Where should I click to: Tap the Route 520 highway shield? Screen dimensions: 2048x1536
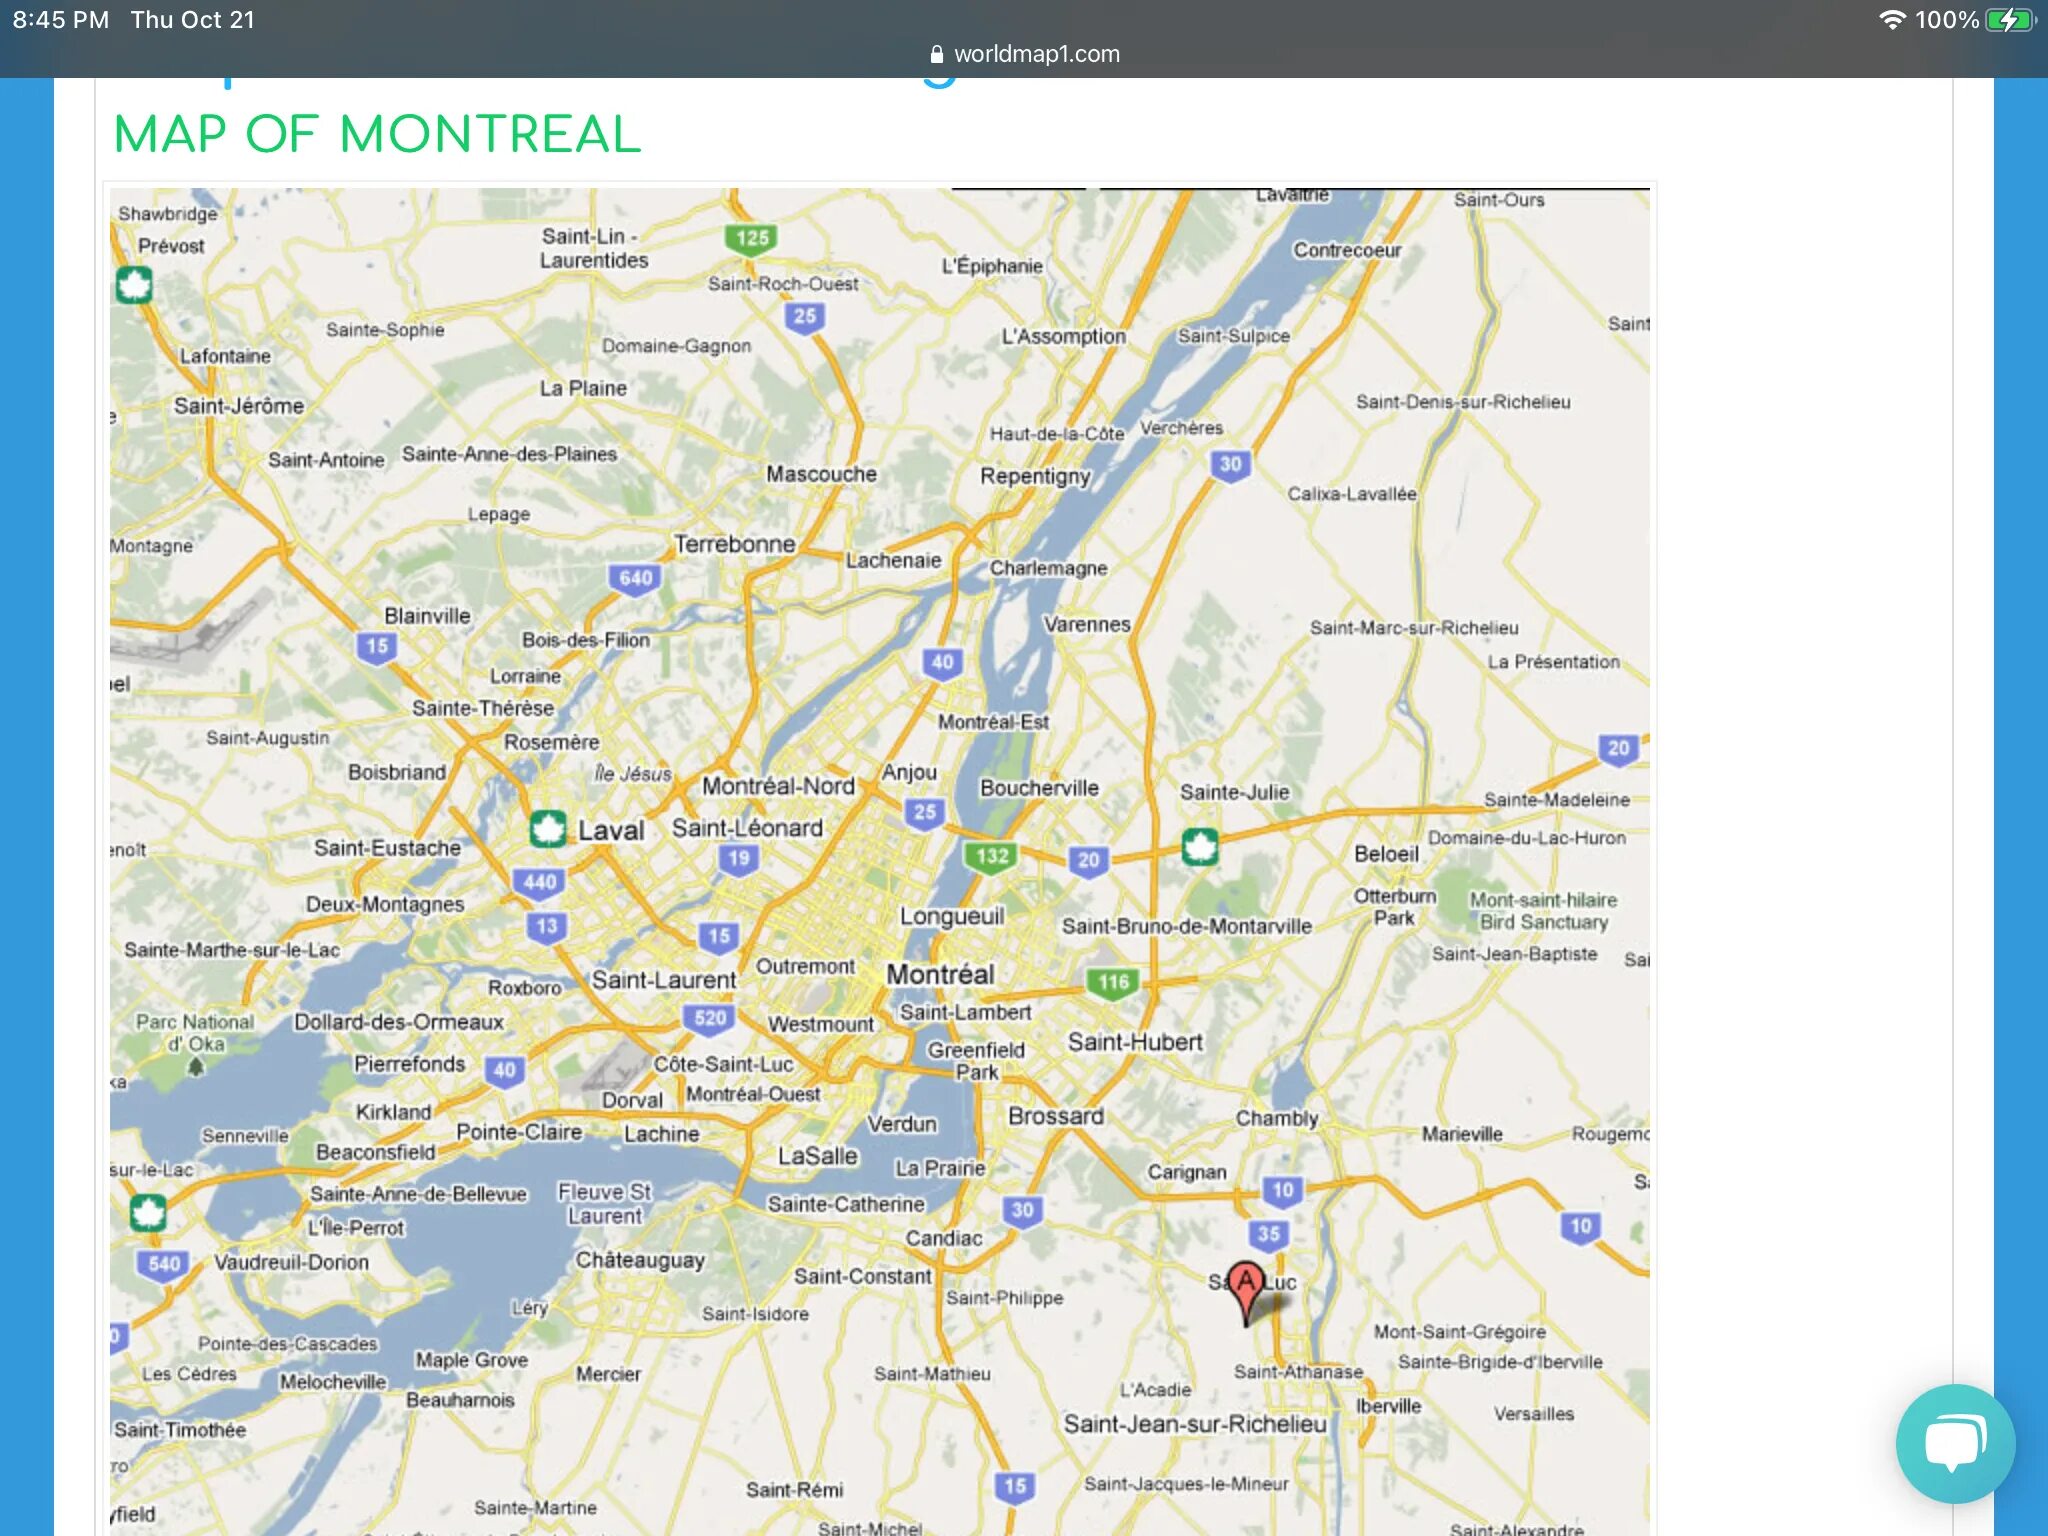710,1018
